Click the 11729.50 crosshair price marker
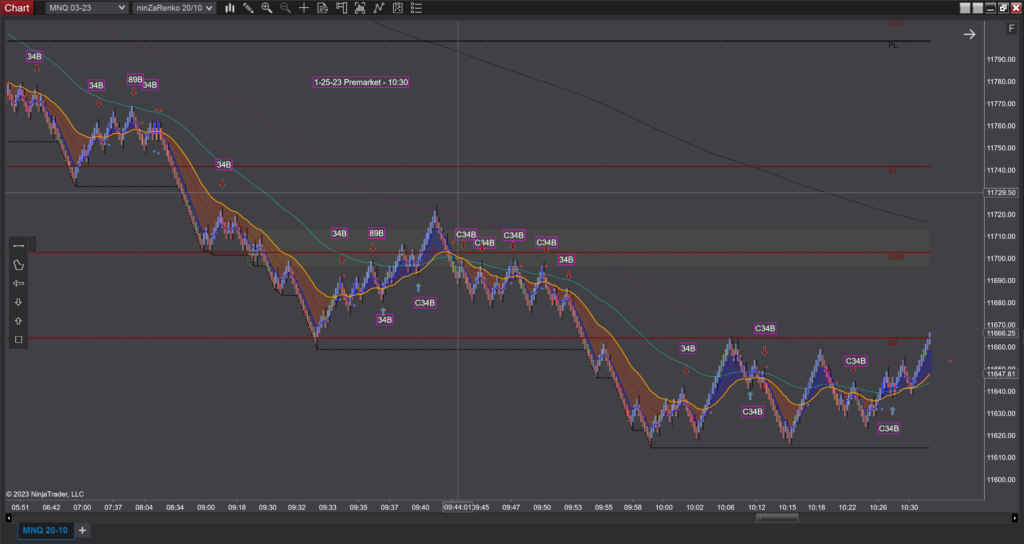This screenshot has height=544, width=1024. click(1000, 193)
